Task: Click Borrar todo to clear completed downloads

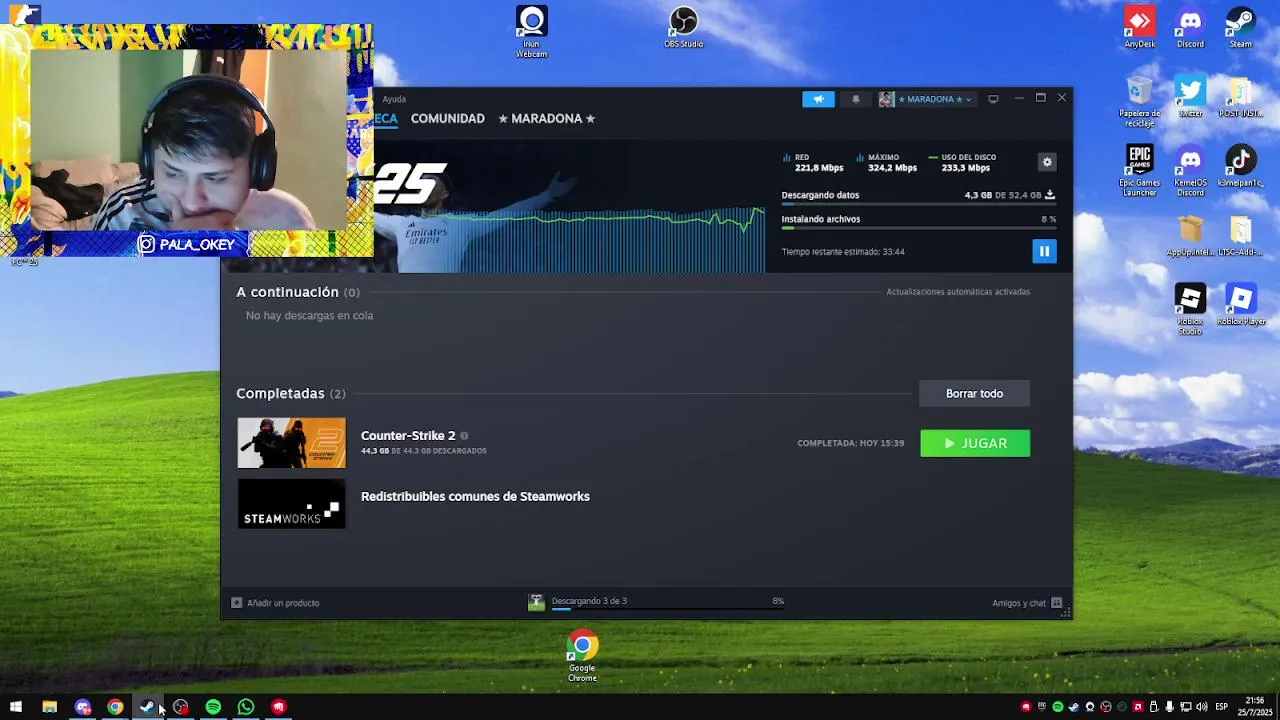Action: (974, 393)
